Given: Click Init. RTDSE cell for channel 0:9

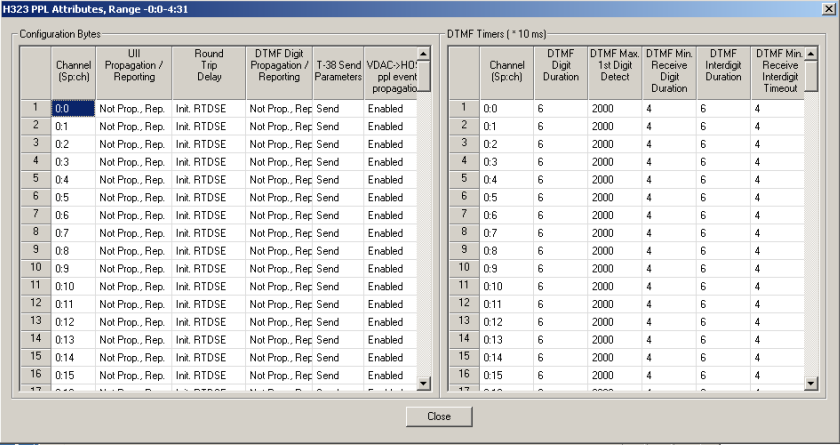Looking at the screenshot, I should coord(208,268).
